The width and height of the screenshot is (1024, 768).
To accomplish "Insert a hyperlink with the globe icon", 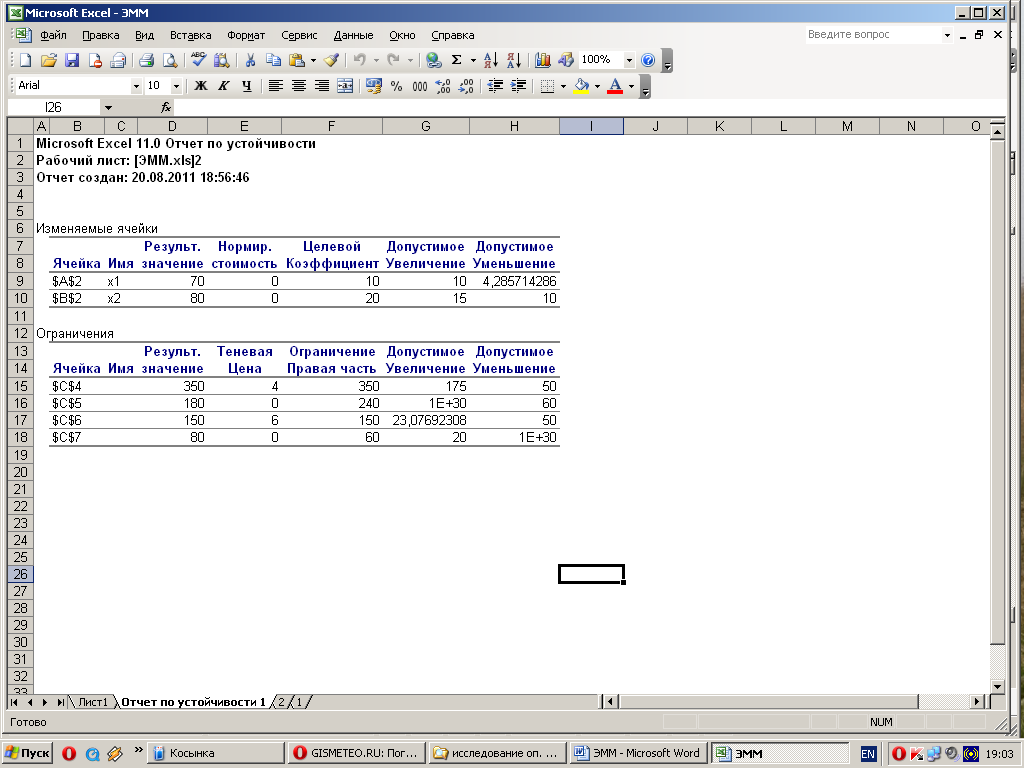I will click(433, 60).
